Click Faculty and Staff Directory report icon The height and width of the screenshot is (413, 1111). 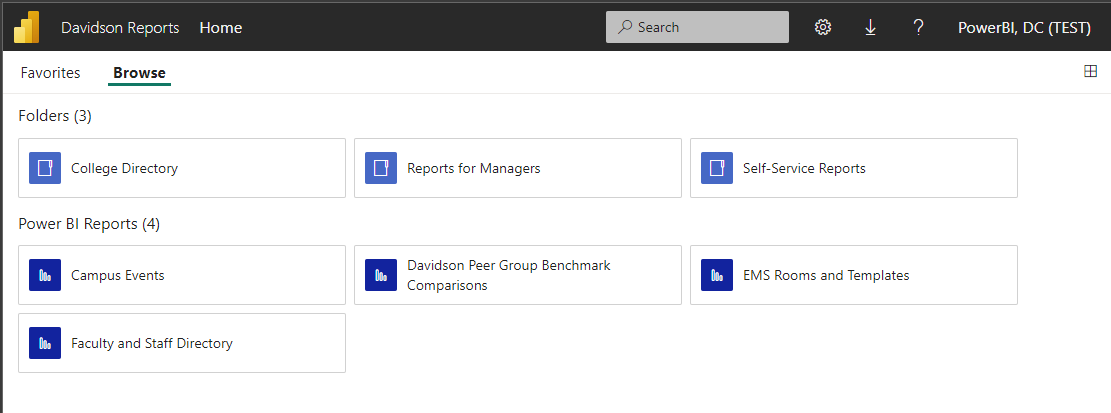pyautogui.click(x=45, y=343)
